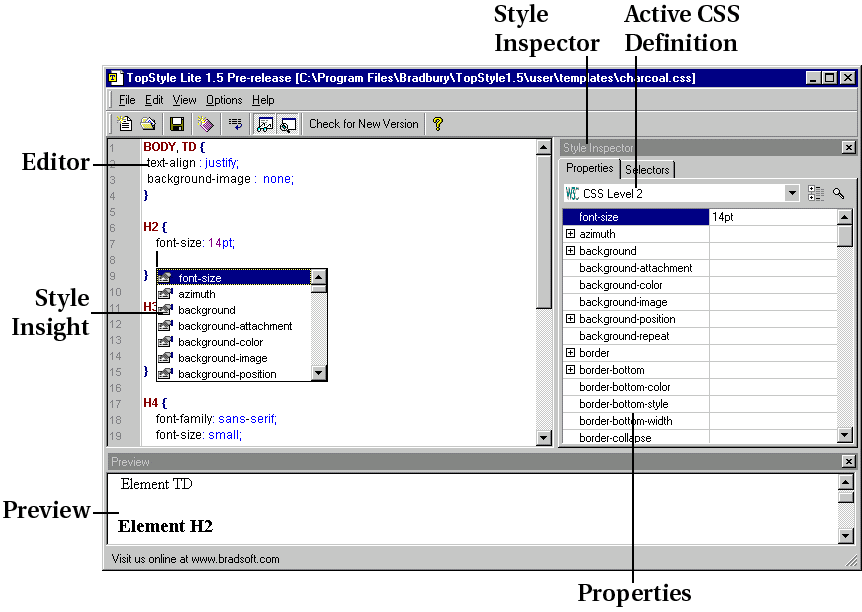Viewport: 862px width, 612px height.
Task: Switch to the Selectors tab
Action: [647, 170]
